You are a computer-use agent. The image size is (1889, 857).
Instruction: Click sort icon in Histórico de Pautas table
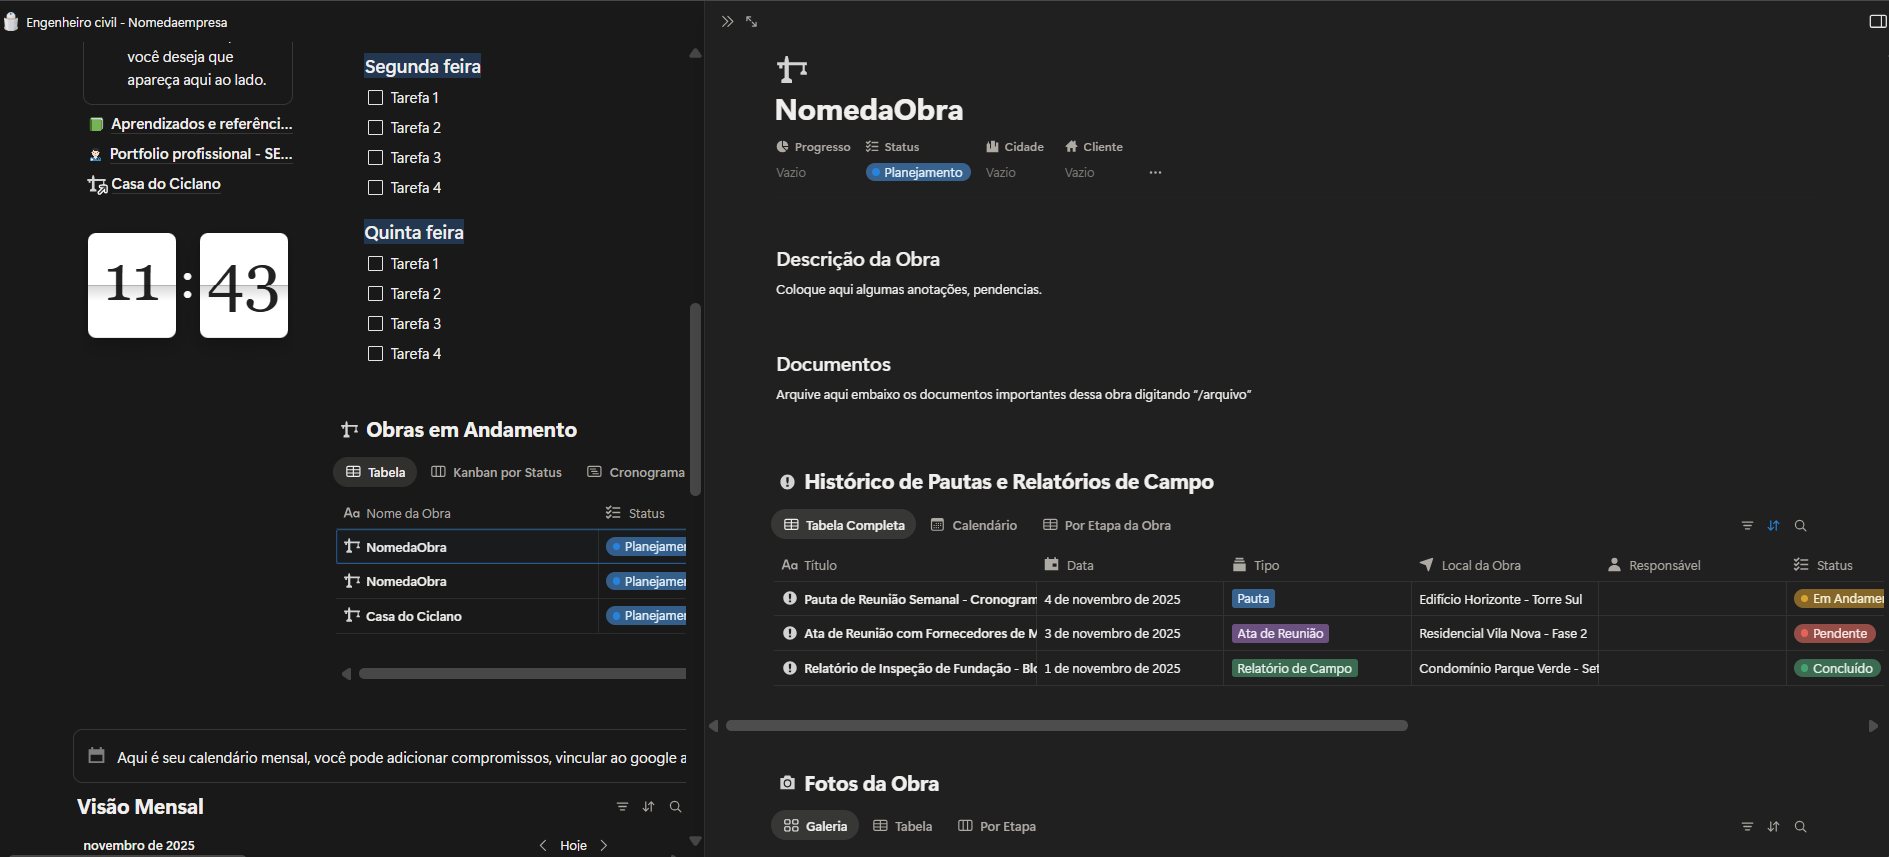click(x=1773, y=525)
